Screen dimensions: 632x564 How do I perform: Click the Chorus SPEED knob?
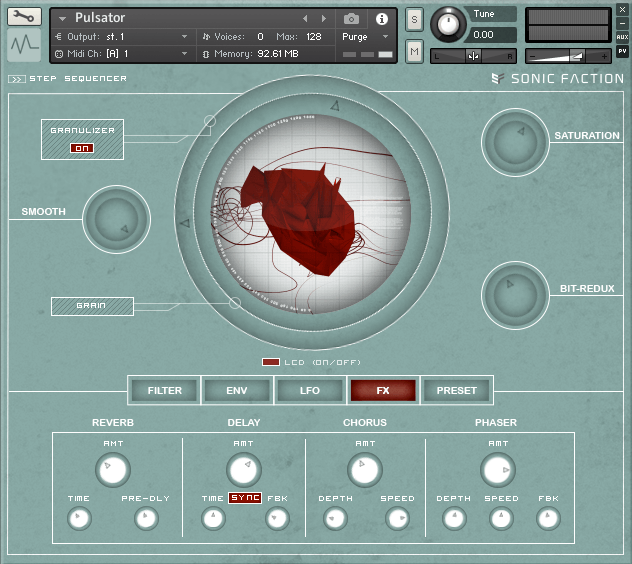pos(397,518)
